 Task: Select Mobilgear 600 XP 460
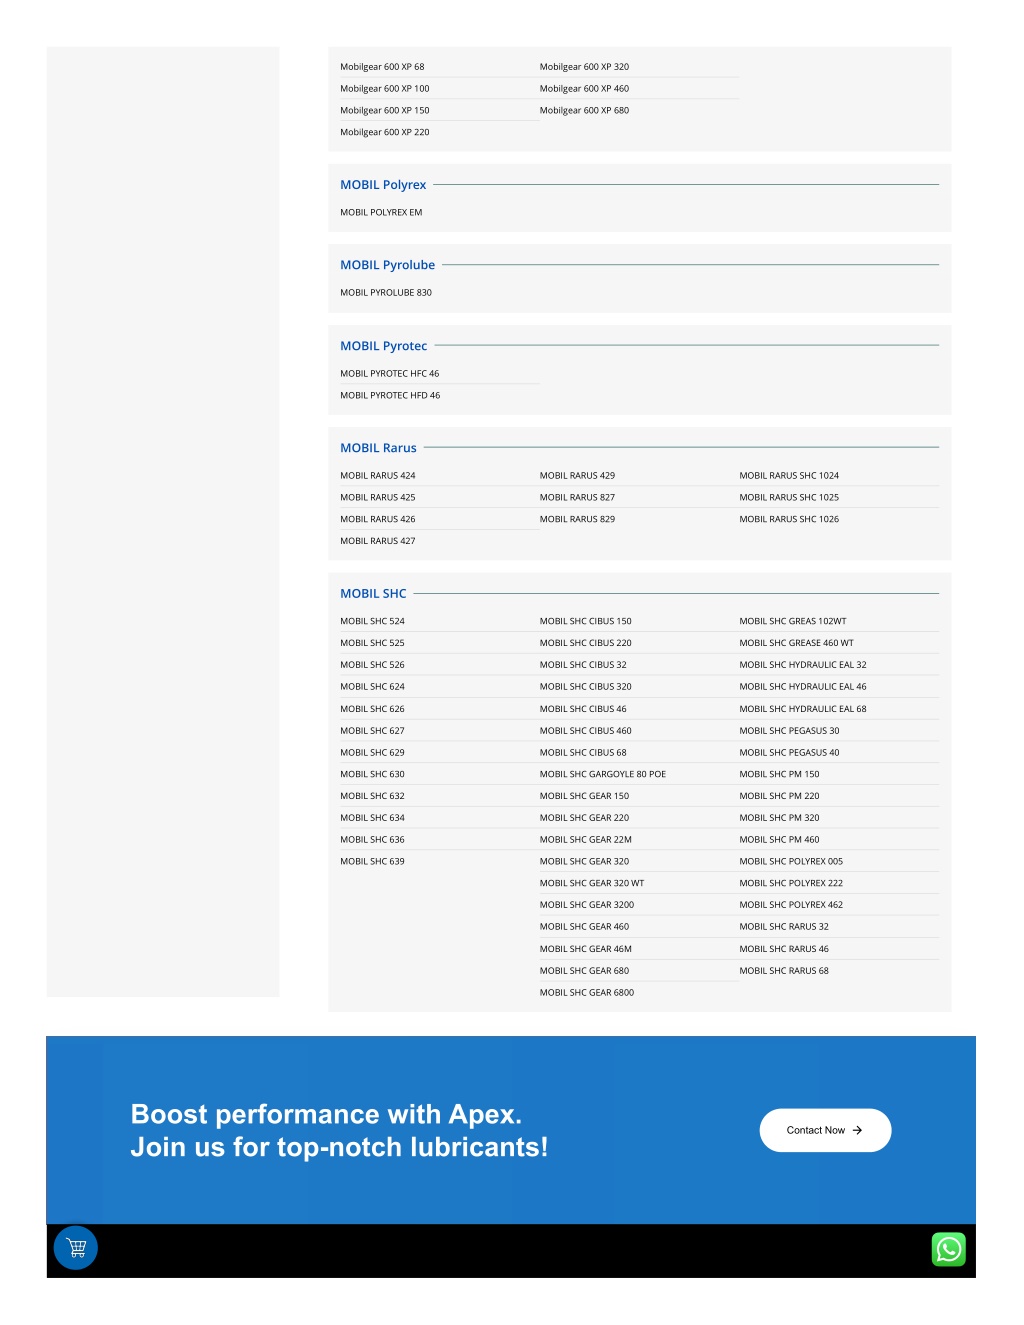(x=584, y=89)
